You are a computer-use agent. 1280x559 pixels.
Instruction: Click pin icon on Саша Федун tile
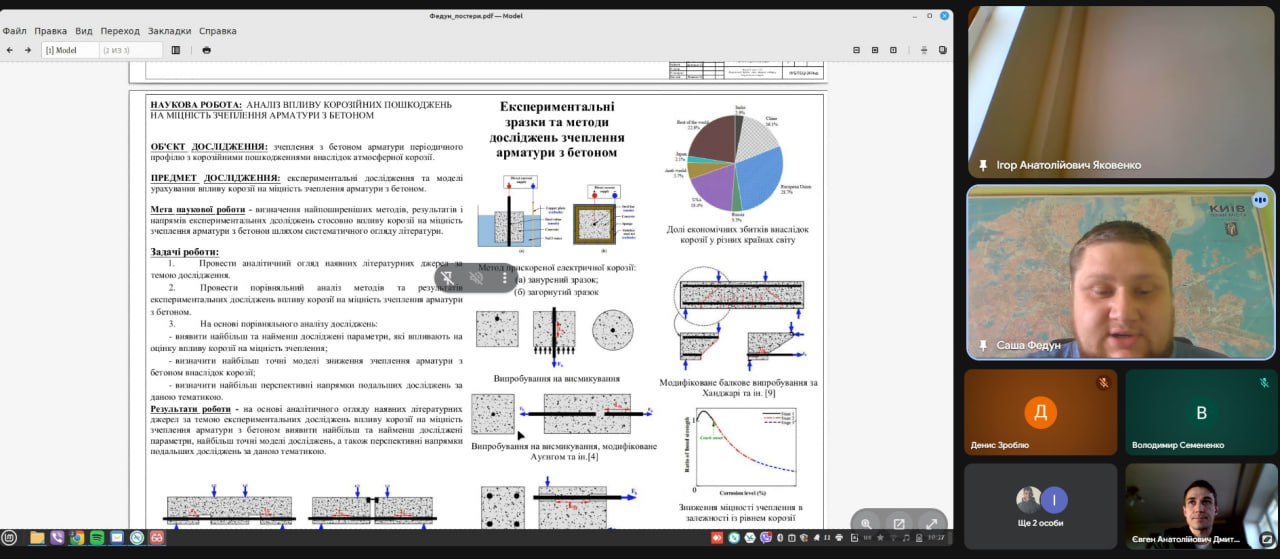click(983, 345)
